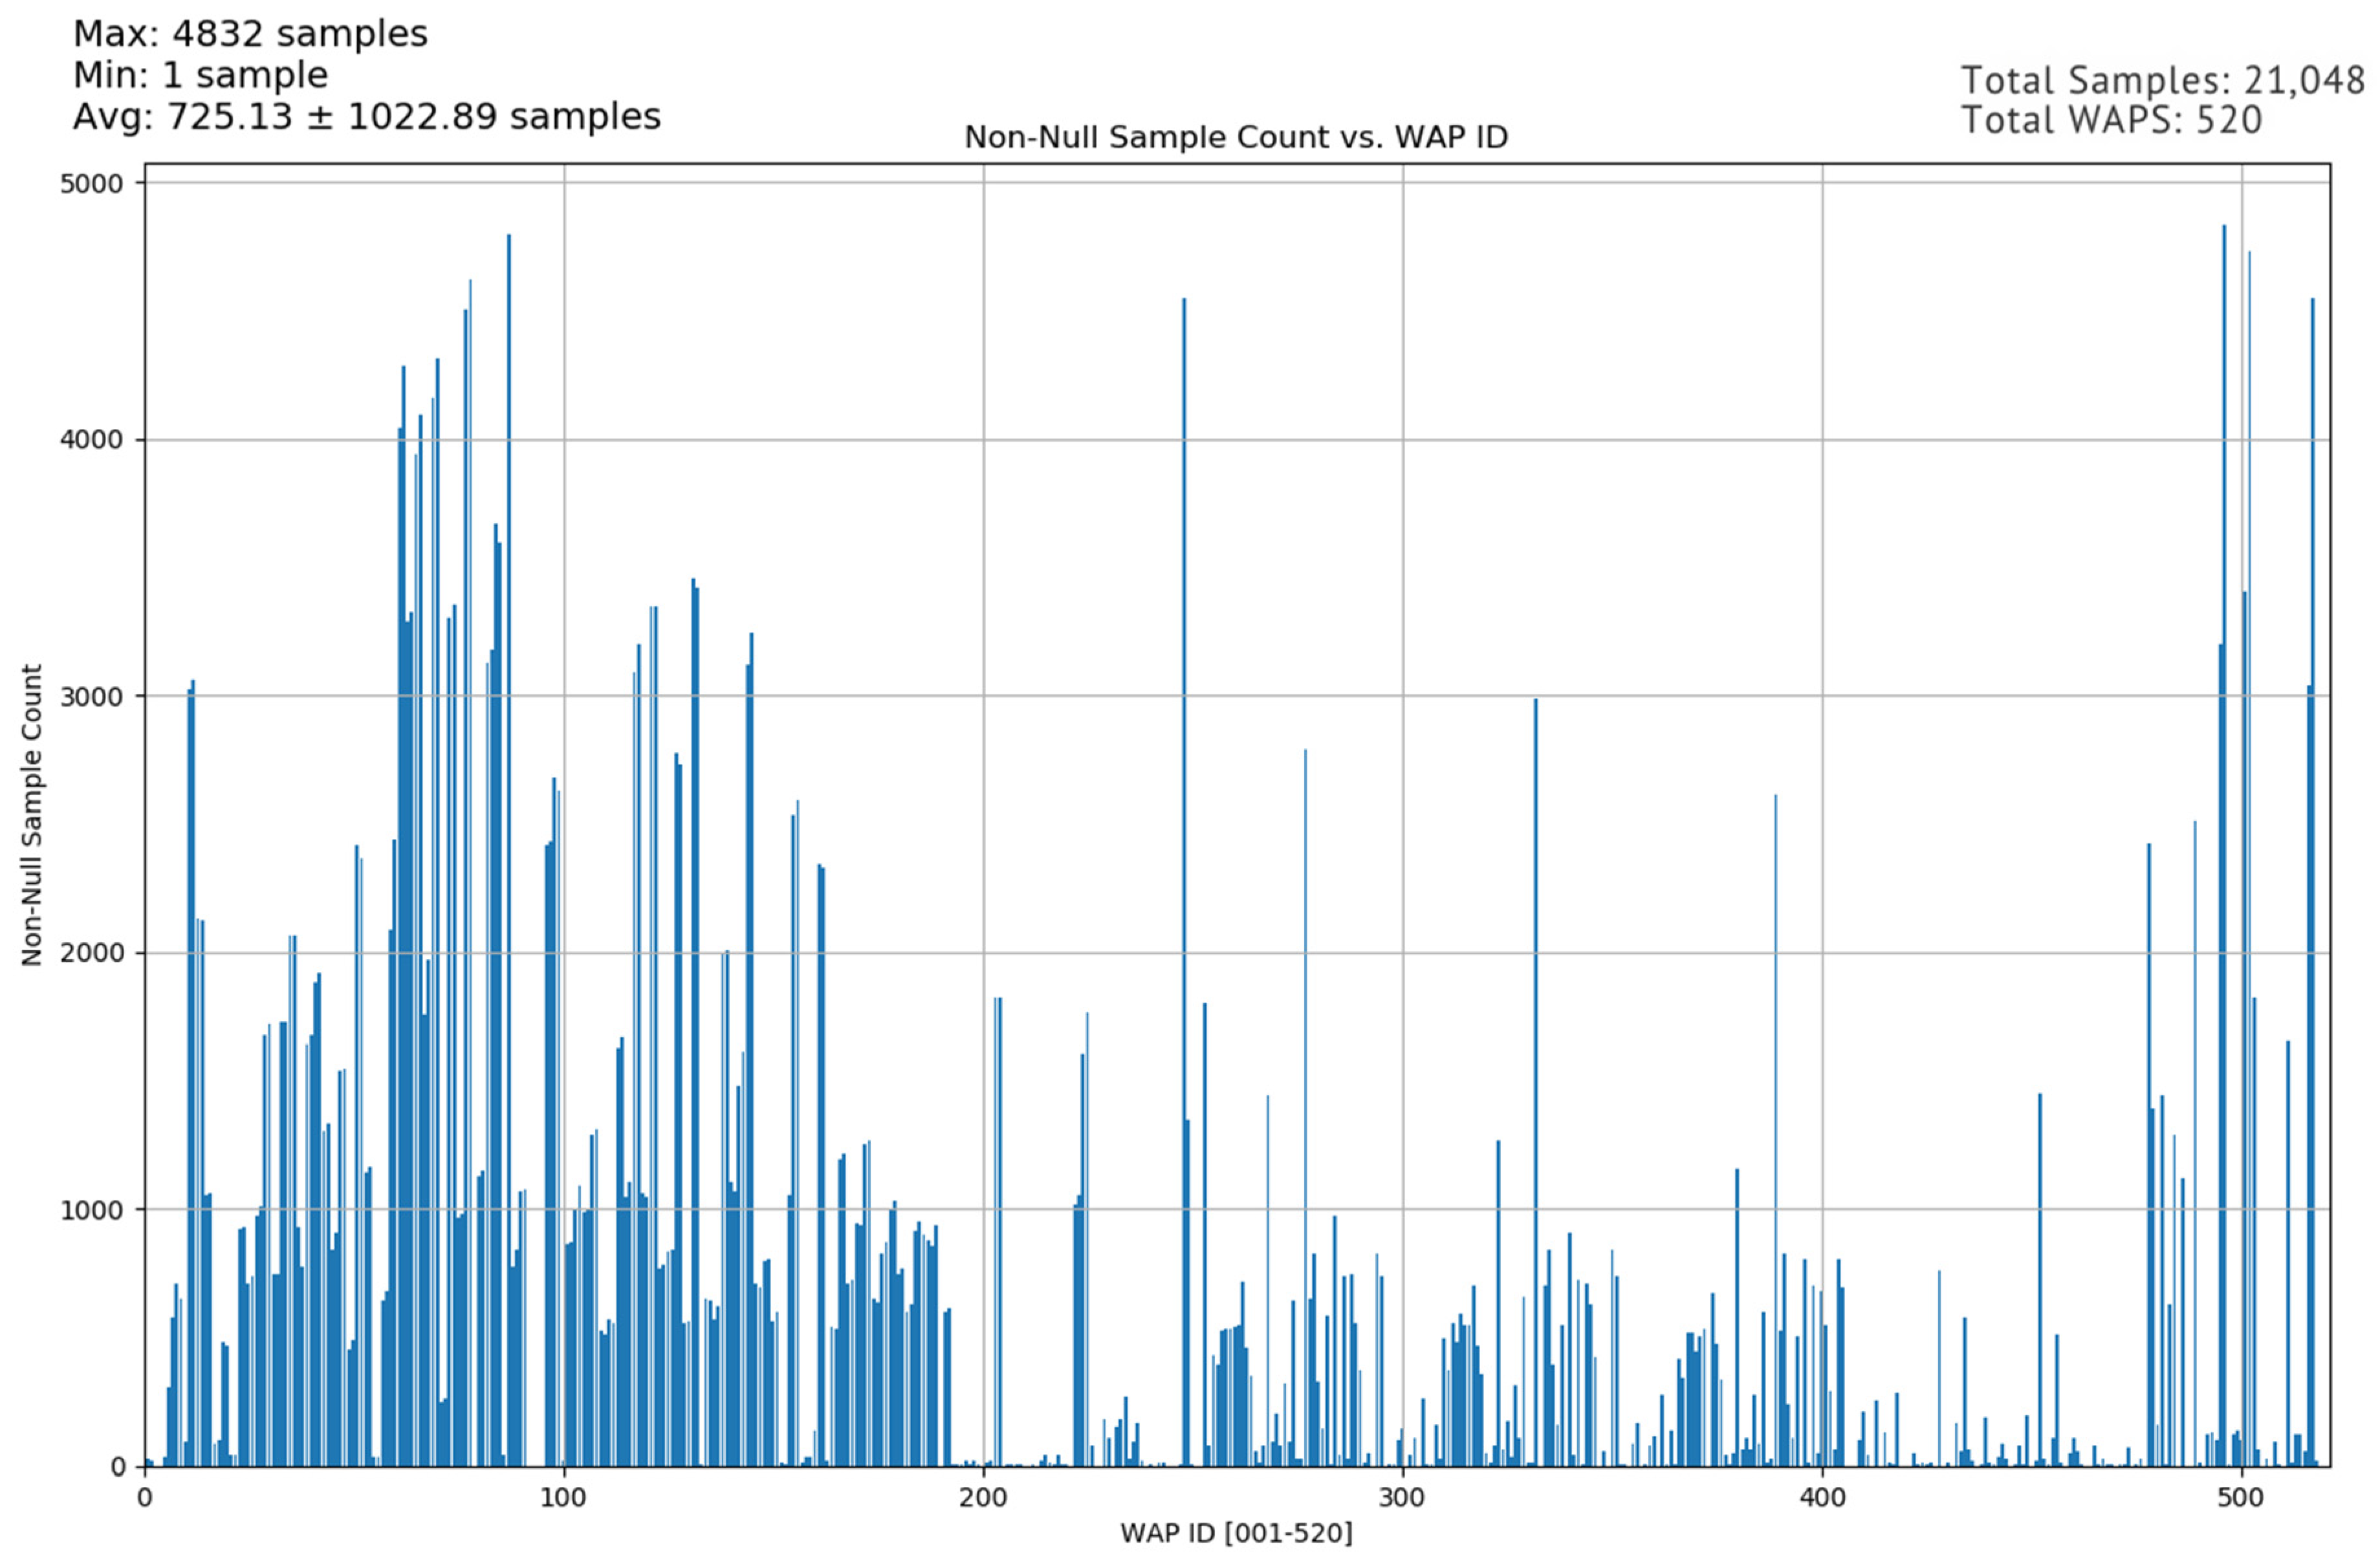Click the isolated bar reaching 3000 near WAP 332

(x=1536, y=1080)
